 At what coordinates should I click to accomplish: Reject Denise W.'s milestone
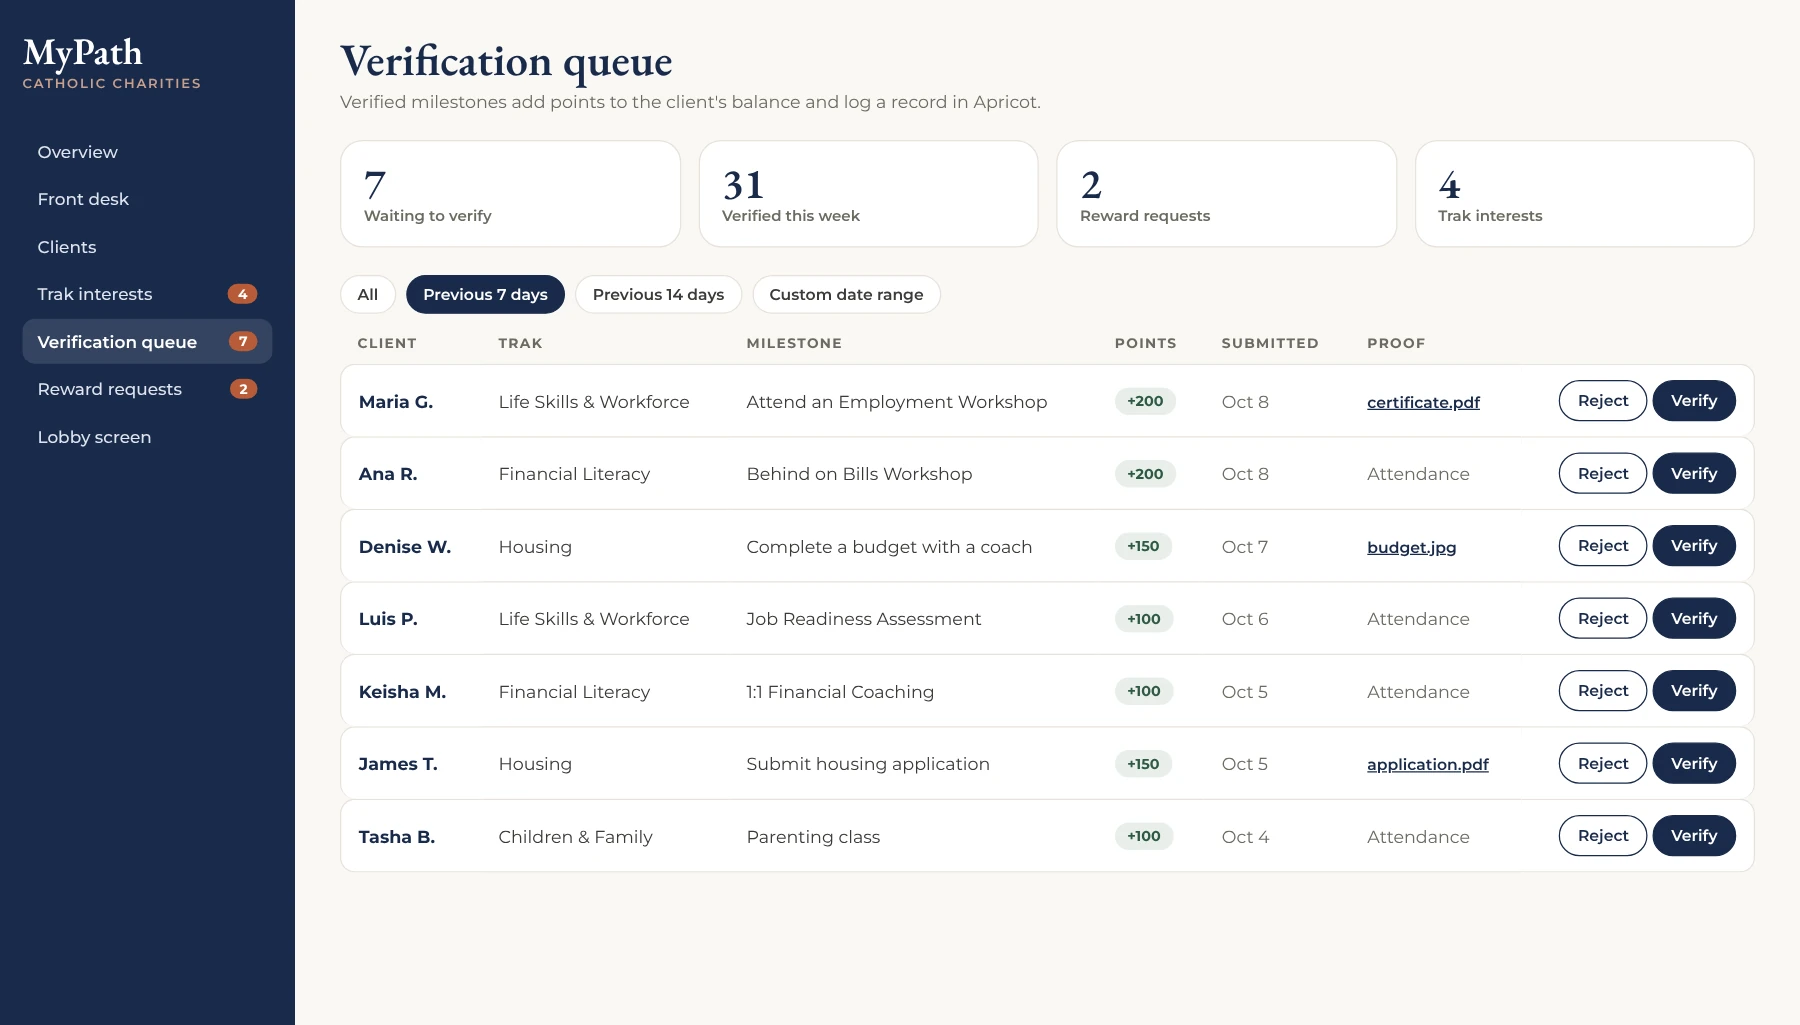point(1603,546)
